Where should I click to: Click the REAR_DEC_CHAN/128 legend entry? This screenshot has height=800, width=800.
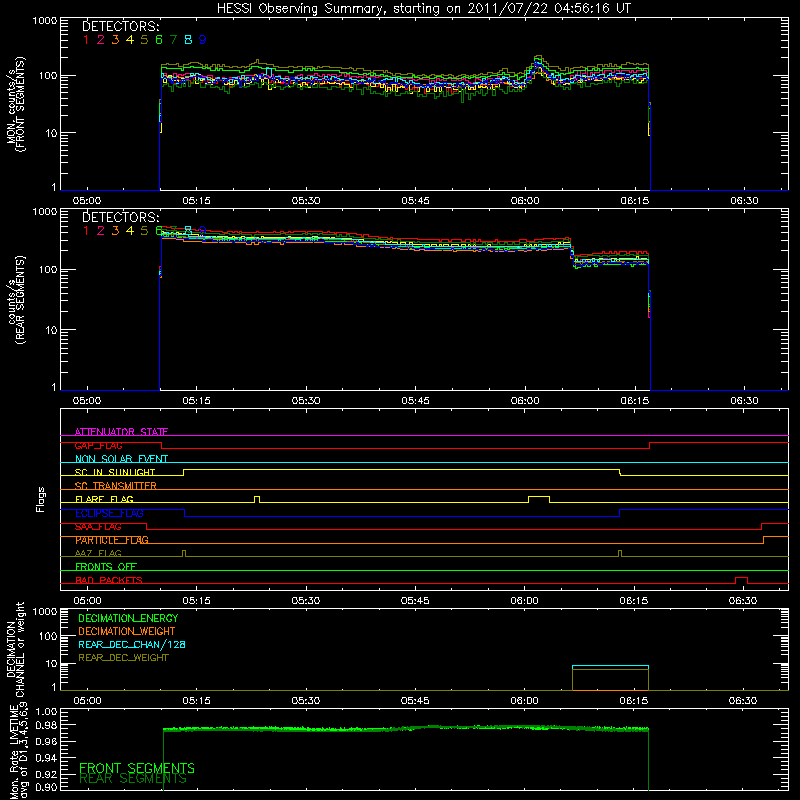coord(132,644)
